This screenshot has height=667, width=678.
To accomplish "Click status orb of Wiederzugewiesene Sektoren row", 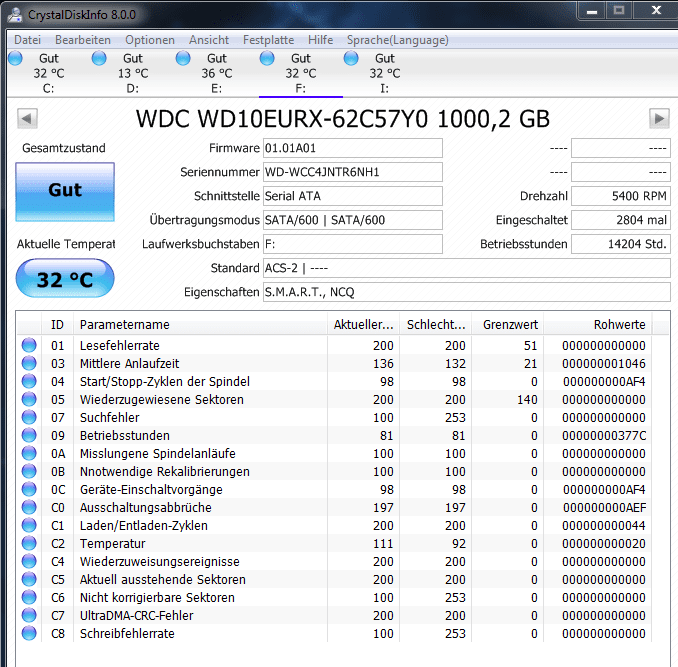I will (29, 399).
